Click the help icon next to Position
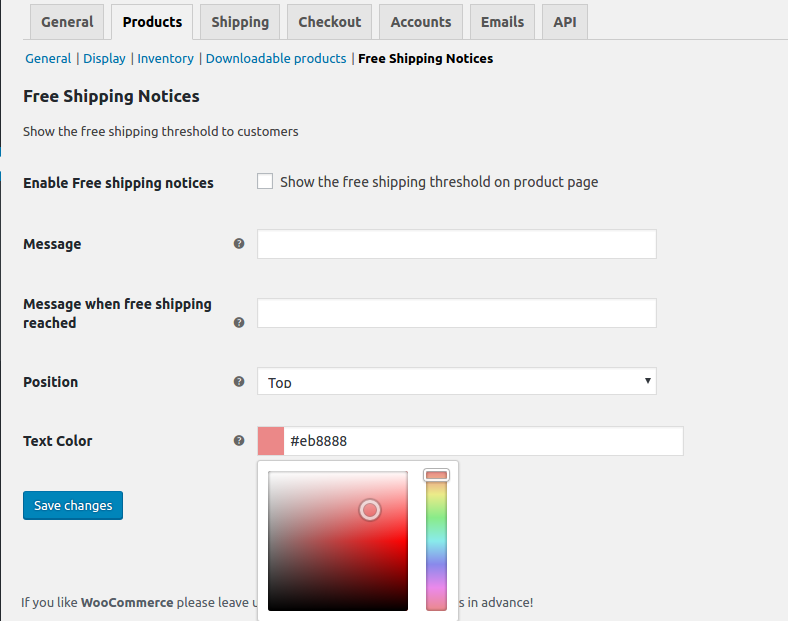This screenshot has height=621, width=788. [239, 381]
